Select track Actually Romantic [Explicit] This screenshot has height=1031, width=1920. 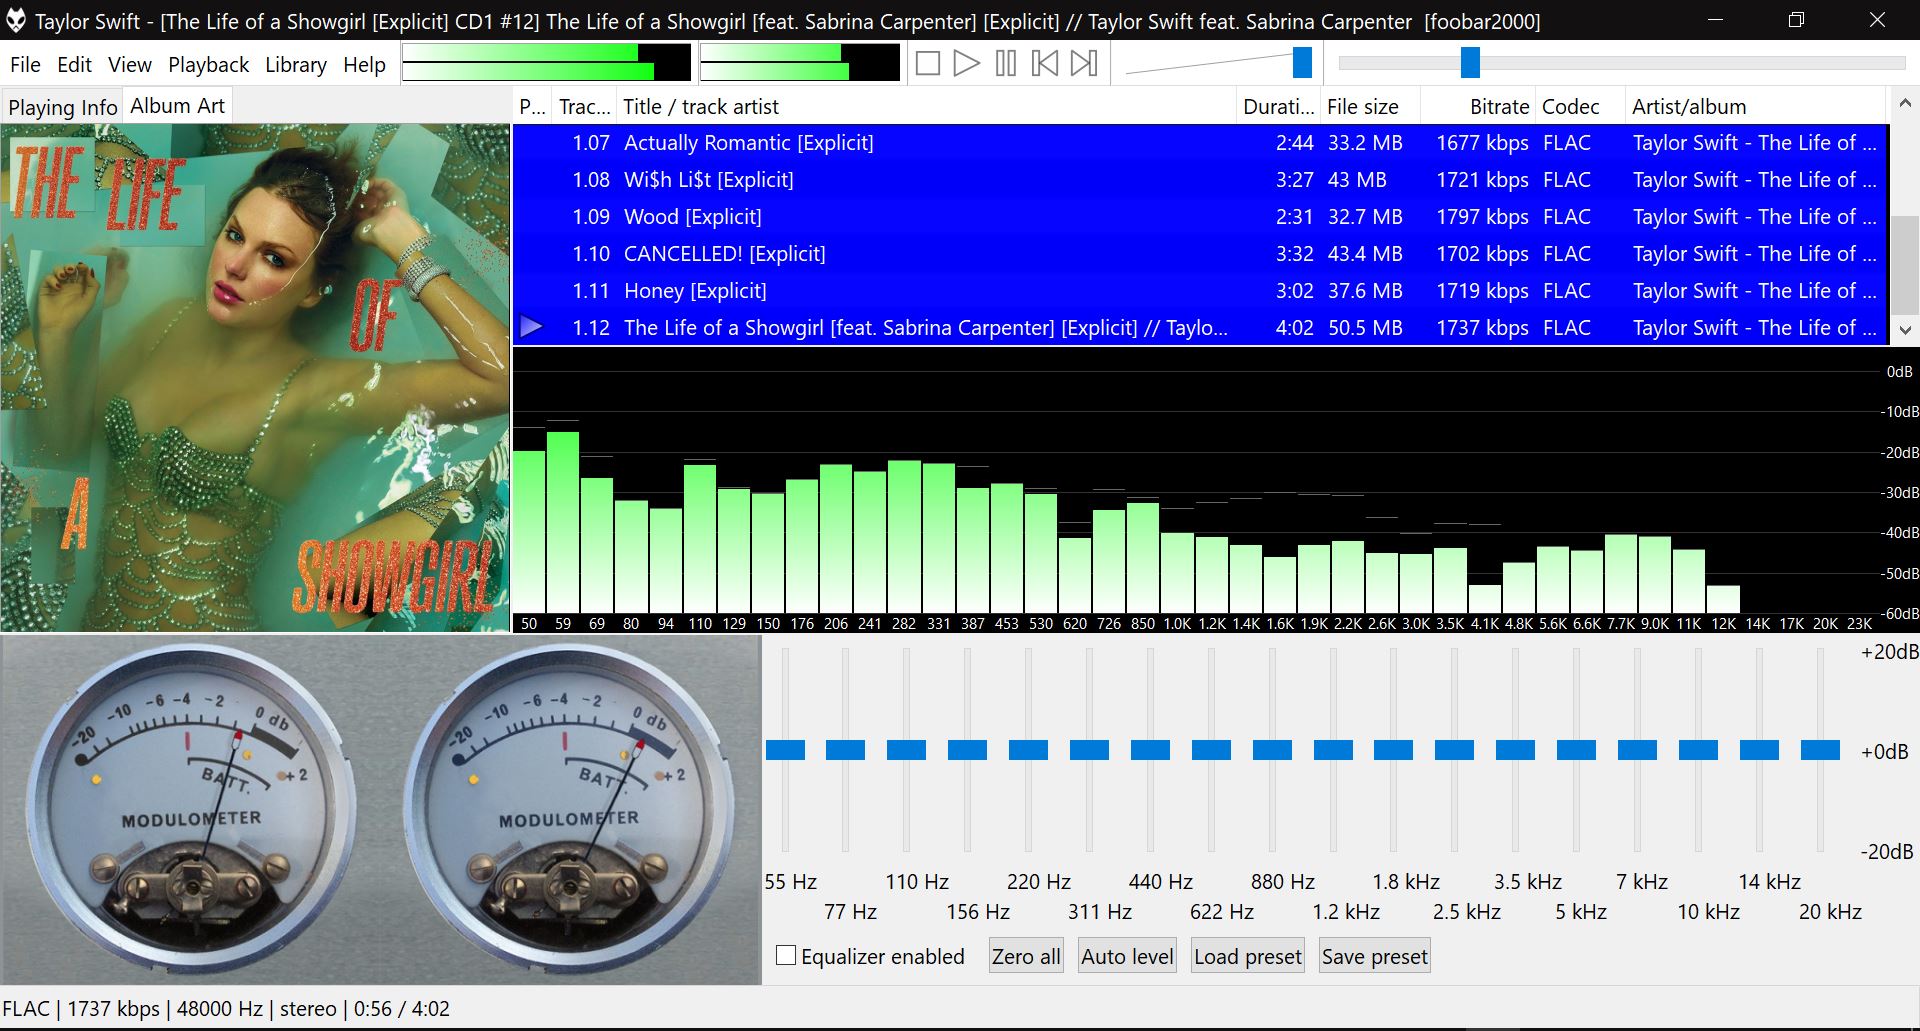1200,143
